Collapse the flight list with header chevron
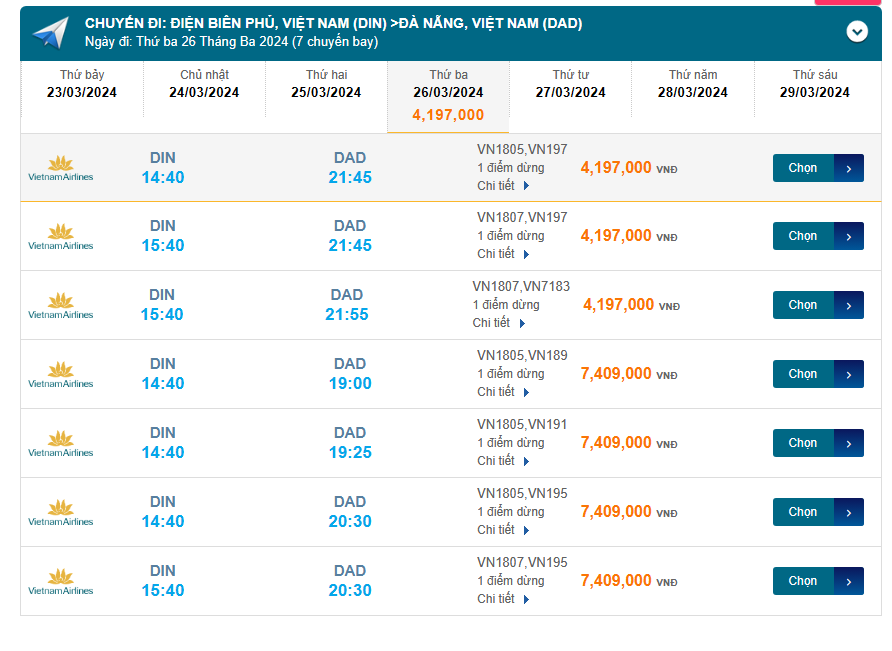Viewport: 892px width, 651px height. click(857, 31)
